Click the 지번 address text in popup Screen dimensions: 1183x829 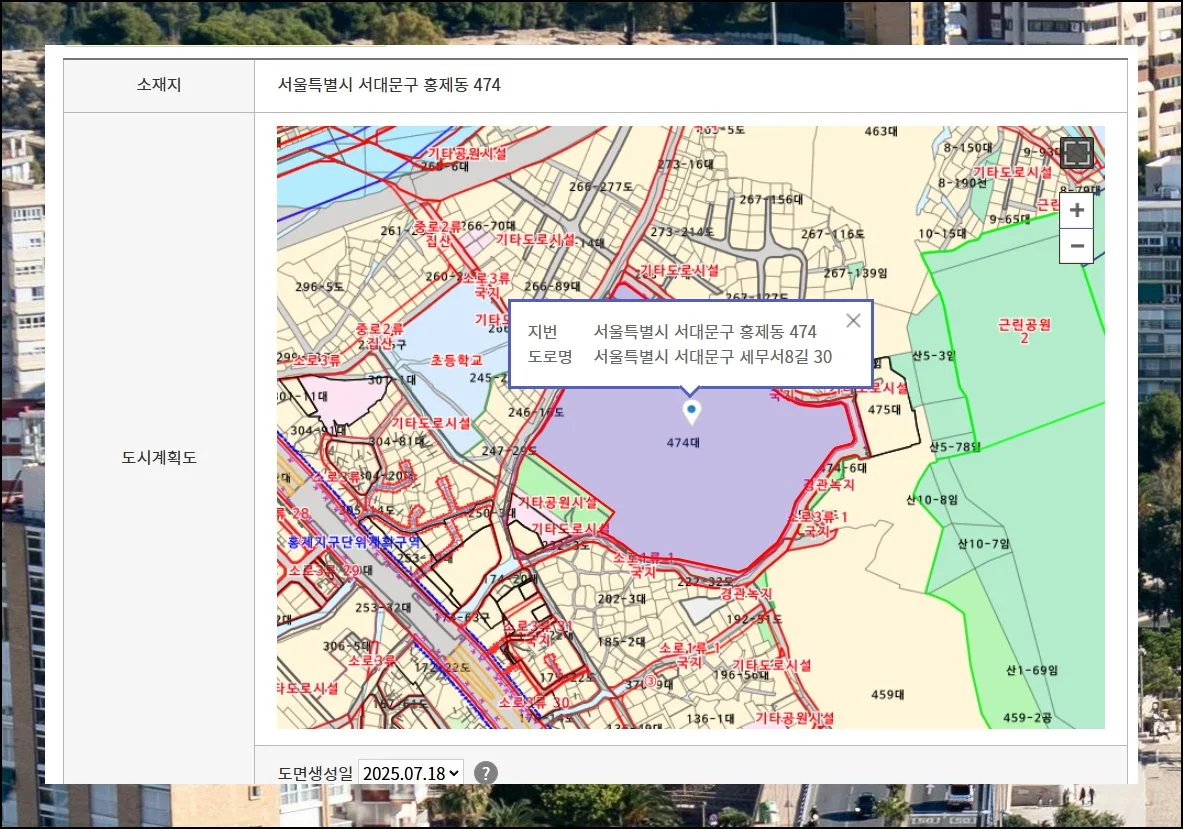[705, 332]
